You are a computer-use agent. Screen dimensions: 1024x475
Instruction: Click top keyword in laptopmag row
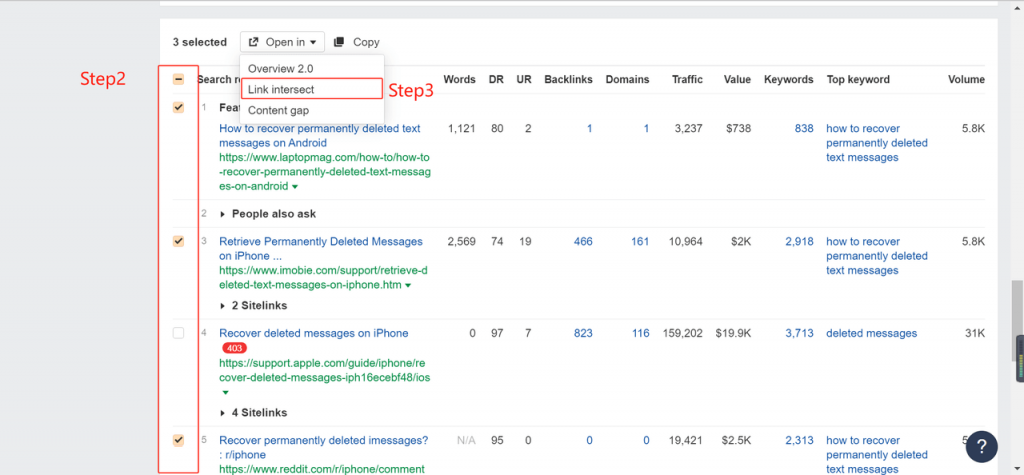pyautogui.click(x=877, y=143)
